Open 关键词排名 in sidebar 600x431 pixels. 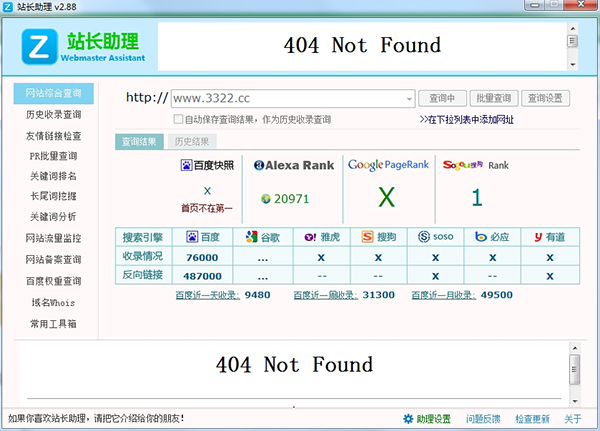click(54, 176)
